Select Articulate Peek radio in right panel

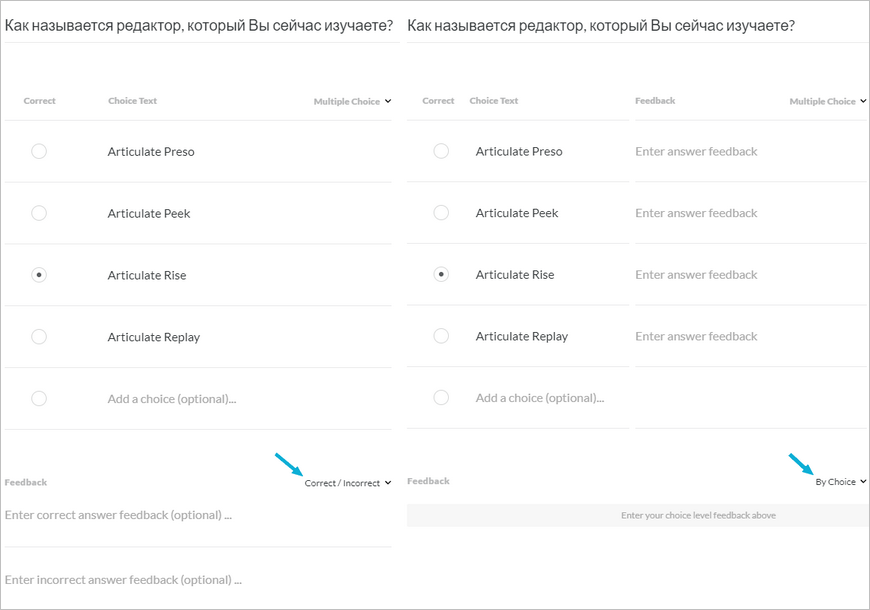coord(441,213)
